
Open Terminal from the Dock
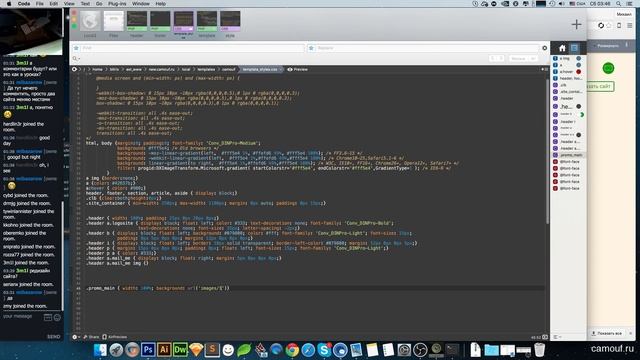click(x=452, y=350)
